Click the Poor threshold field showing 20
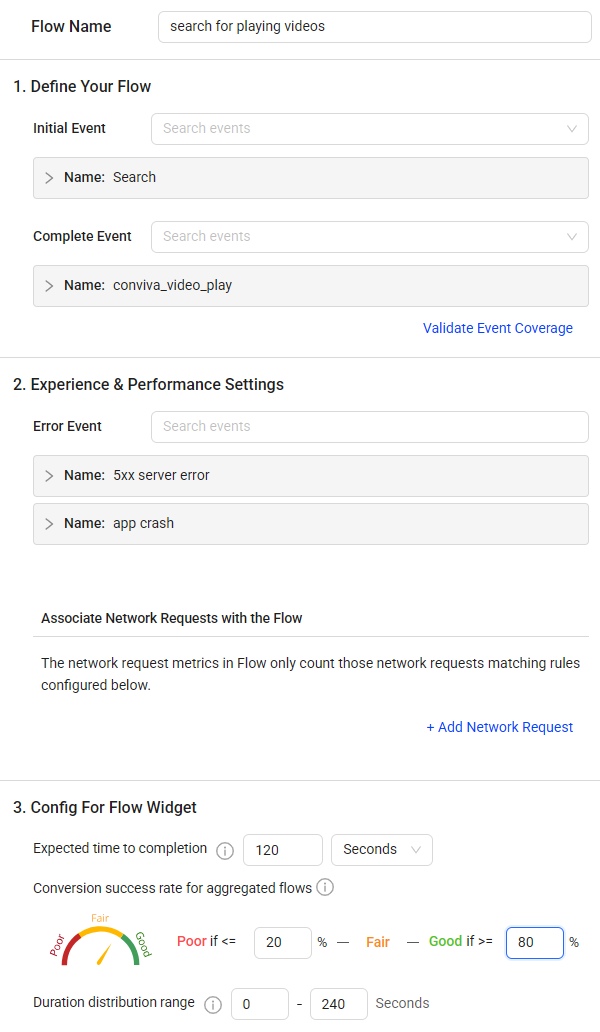The height and width of the screenshot is (1032, 600). pos(283,942)
